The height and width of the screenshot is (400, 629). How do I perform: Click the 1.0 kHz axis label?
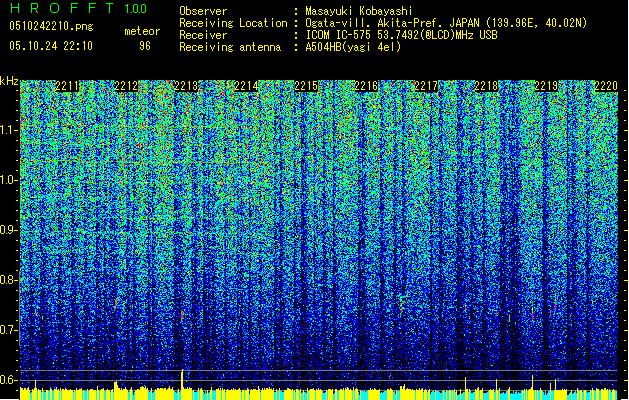click(x=10, y=180)
